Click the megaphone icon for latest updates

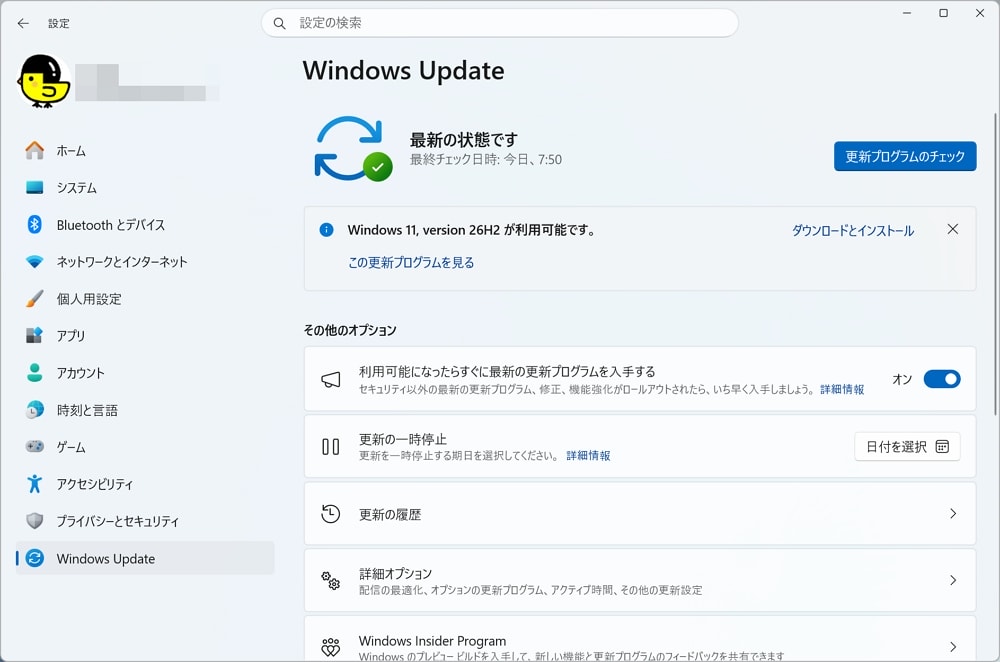click(330, 379)
